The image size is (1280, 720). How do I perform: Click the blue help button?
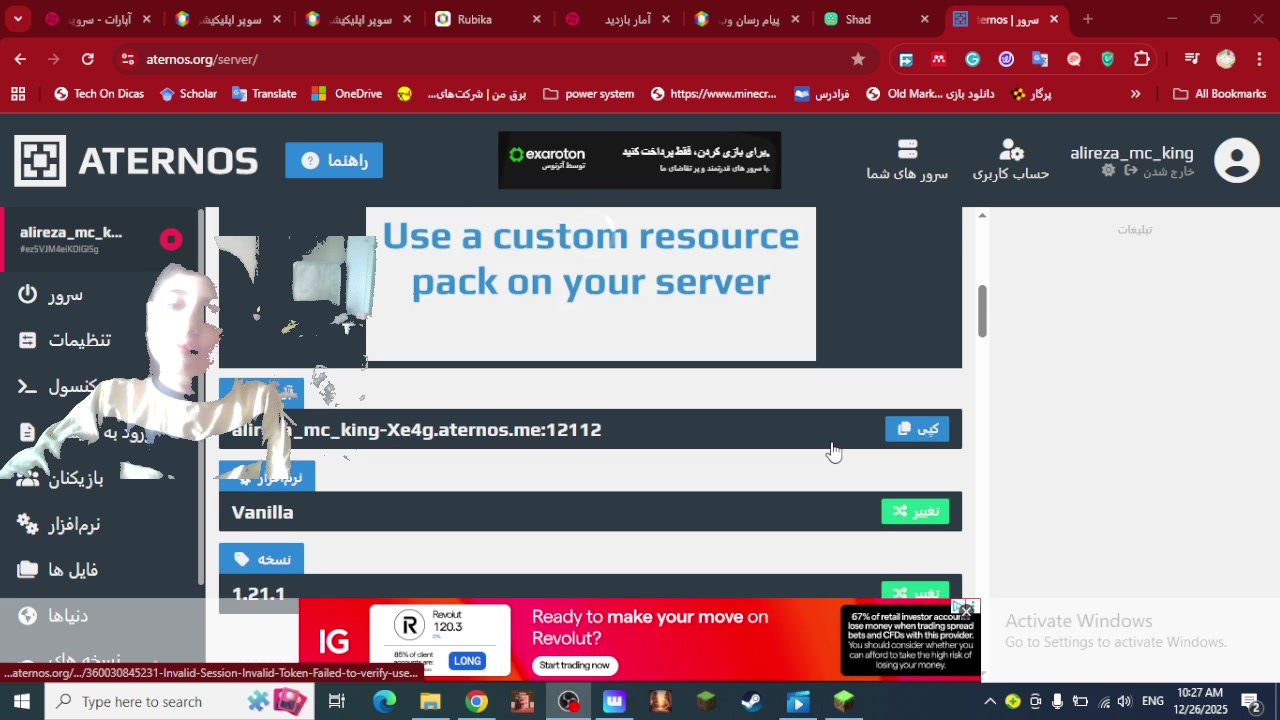[x=334, y=160]
